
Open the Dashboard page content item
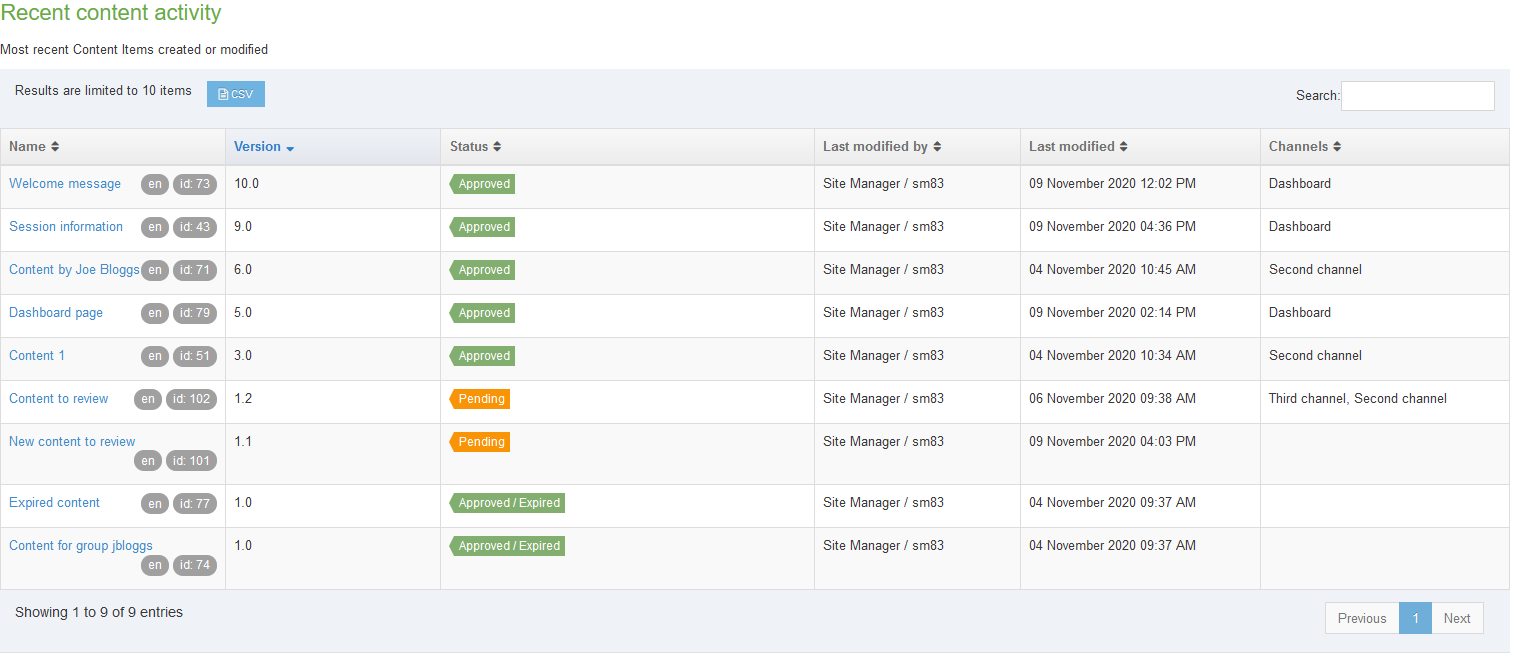click(x=55, y=313)
